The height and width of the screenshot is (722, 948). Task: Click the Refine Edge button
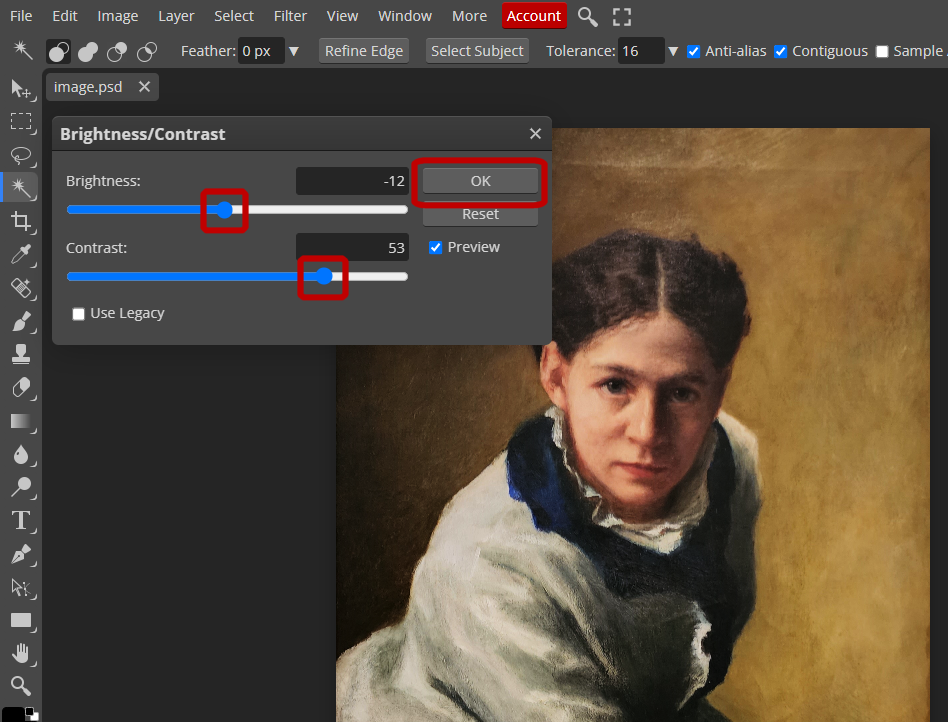tap(364, 51)
